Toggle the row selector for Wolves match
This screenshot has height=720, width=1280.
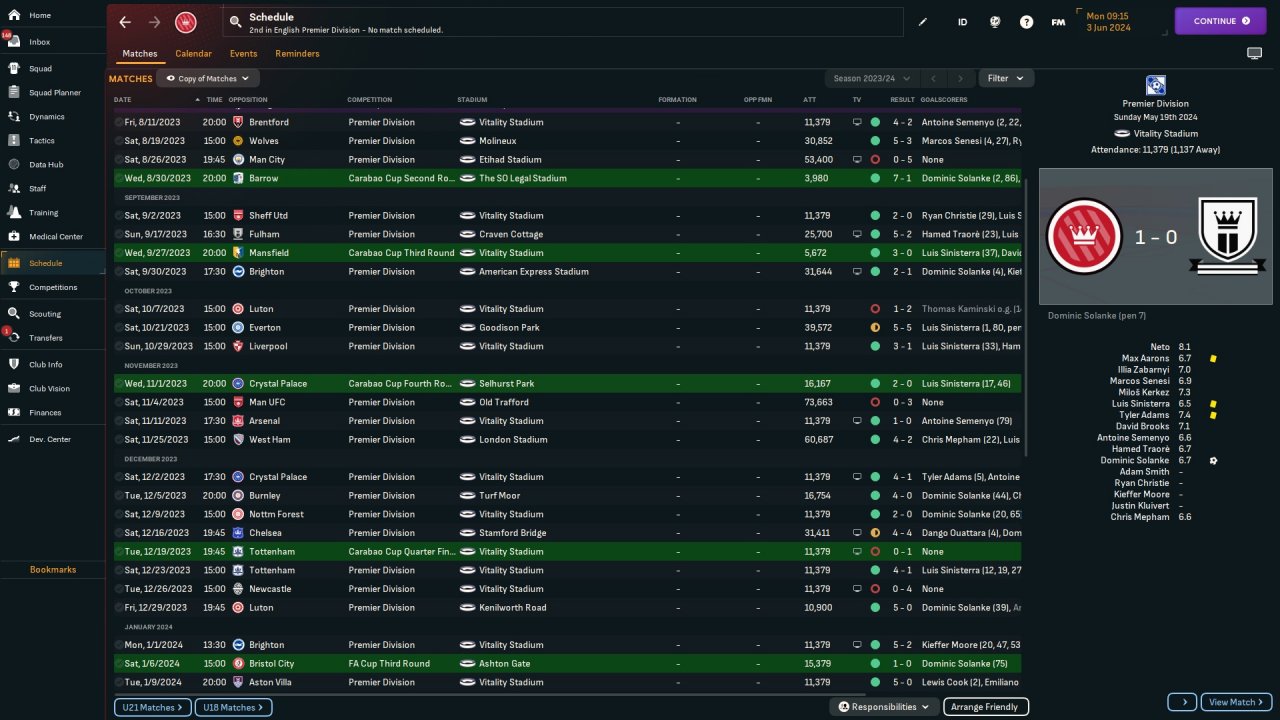click(119, 141)
